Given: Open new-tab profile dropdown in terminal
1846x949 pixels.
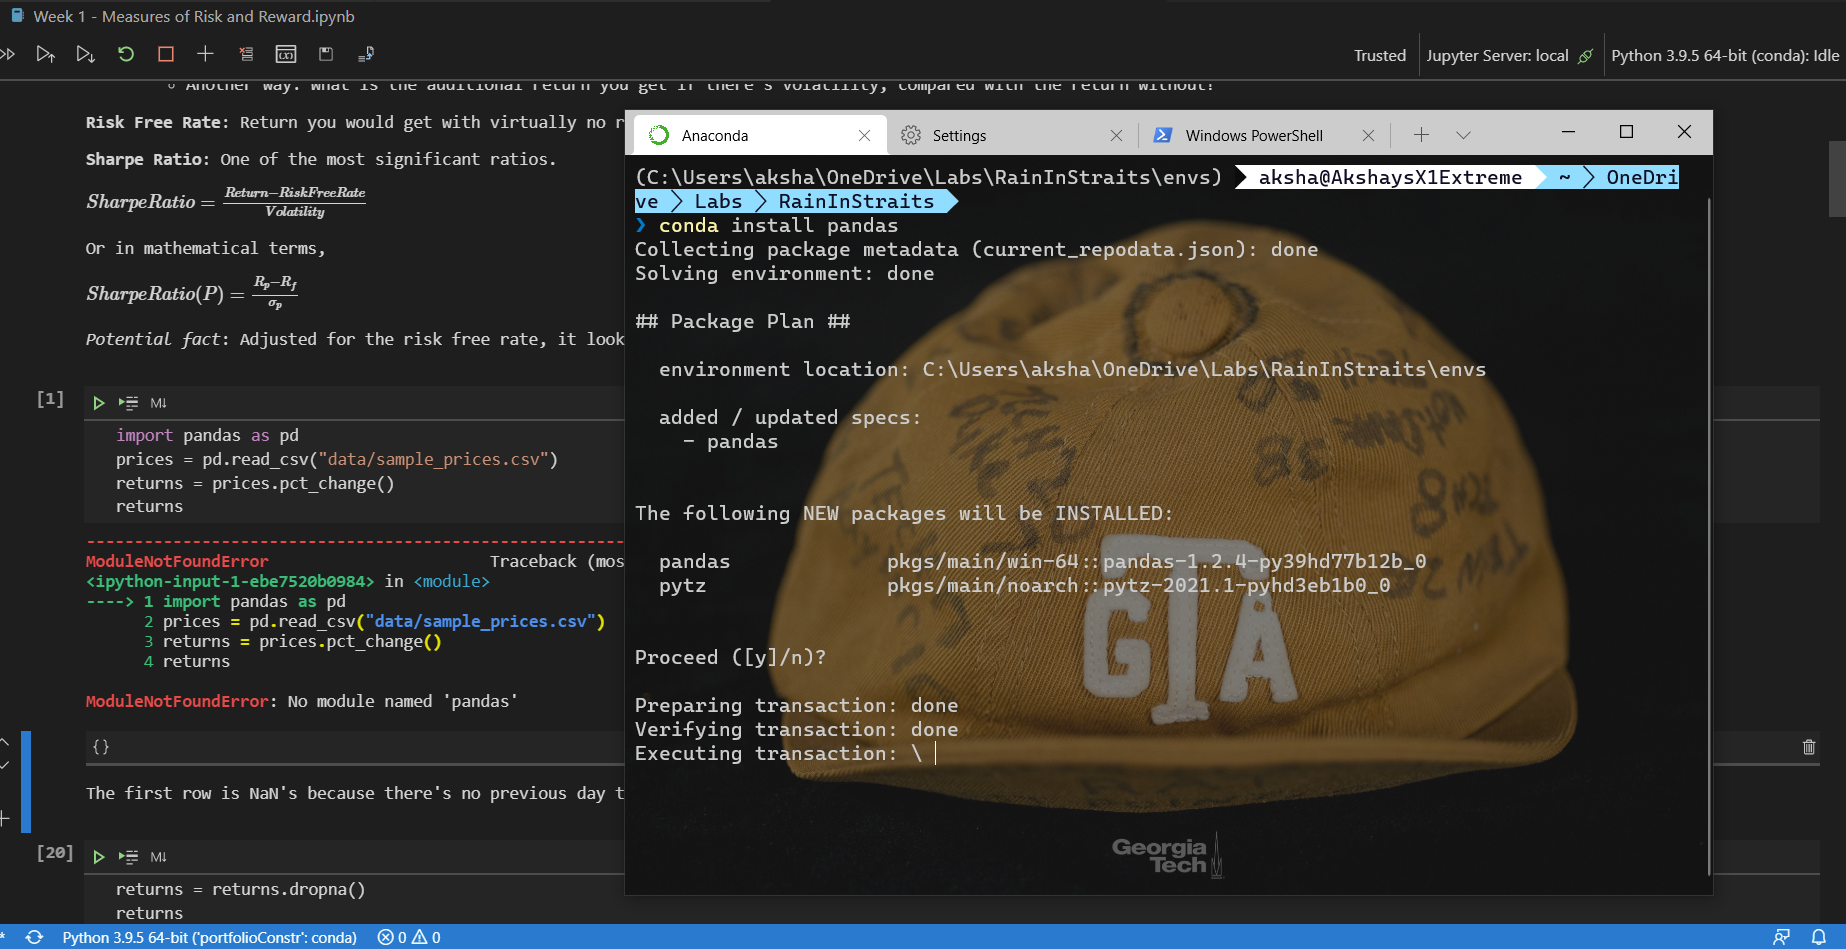Looking at the screenshot, I should [1463, 135].
